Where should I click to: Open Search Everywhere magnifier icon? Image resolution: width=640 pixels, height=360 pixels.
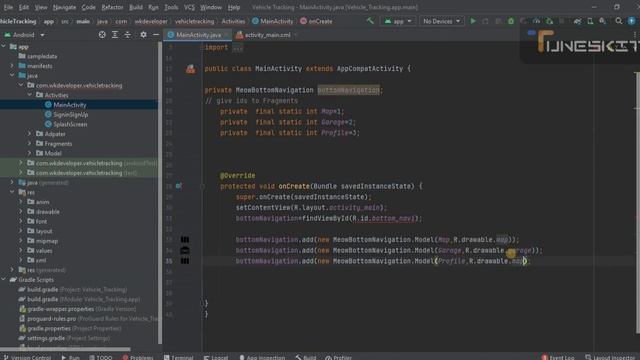[619, 21]
